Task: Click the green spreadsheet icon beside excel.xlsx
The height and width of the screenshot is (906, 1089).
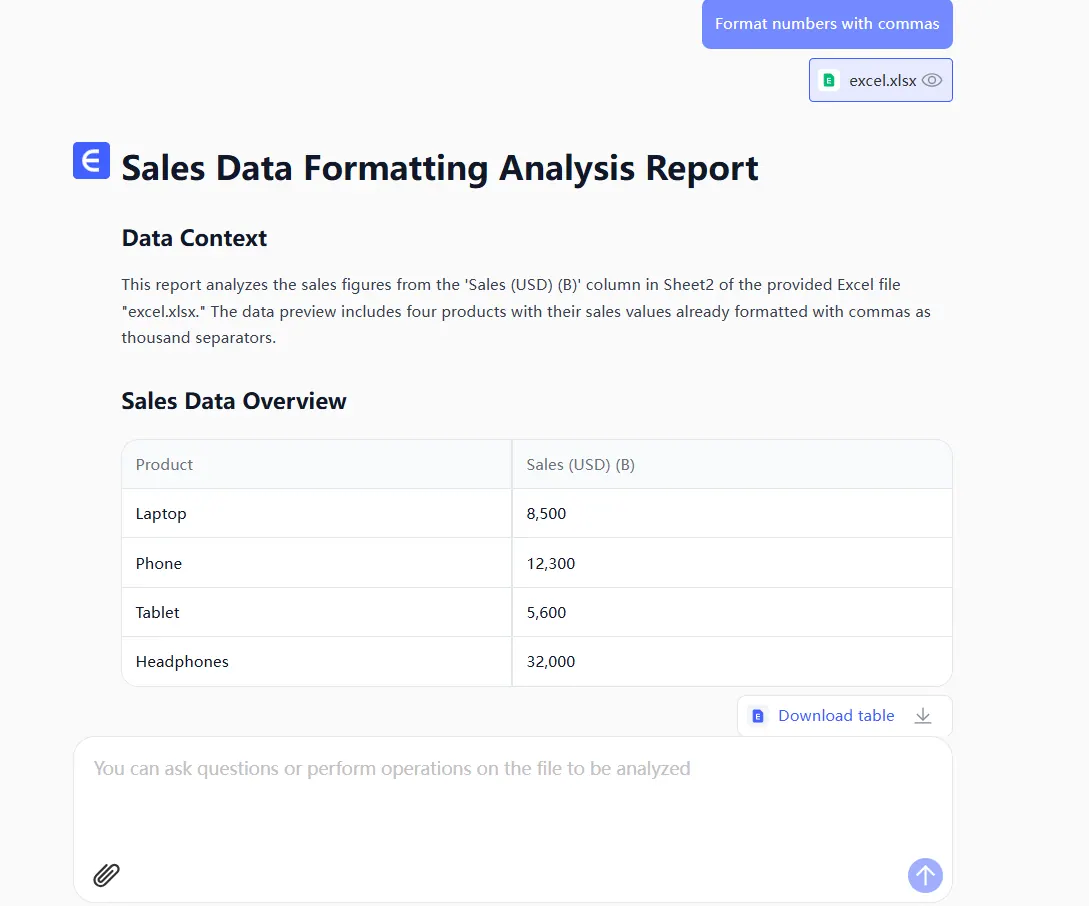Action: pyautogui.click(x=828, y=81)
